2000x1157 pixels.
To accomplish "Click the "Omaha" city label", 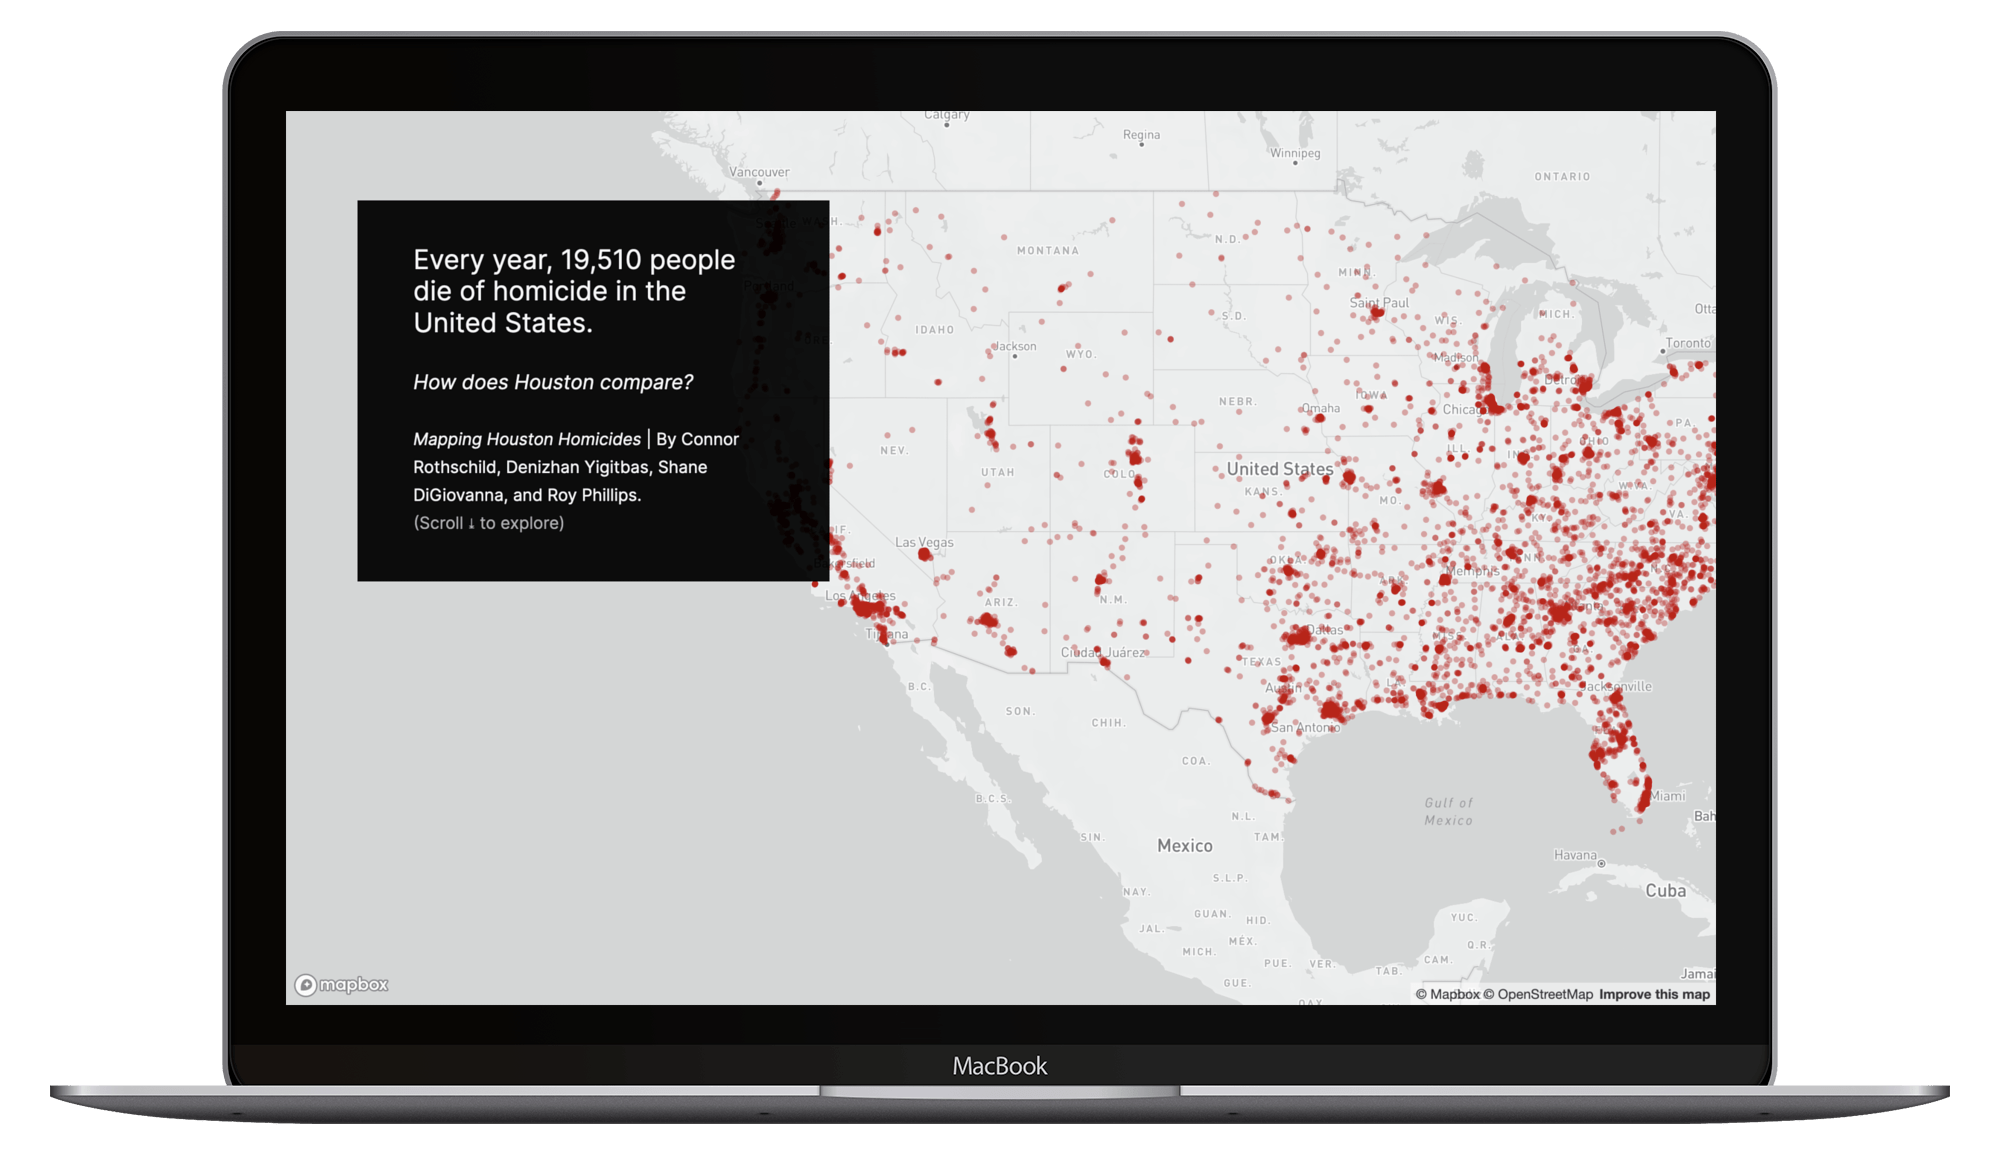I will pyautogui.click(x=1321, y=408).
